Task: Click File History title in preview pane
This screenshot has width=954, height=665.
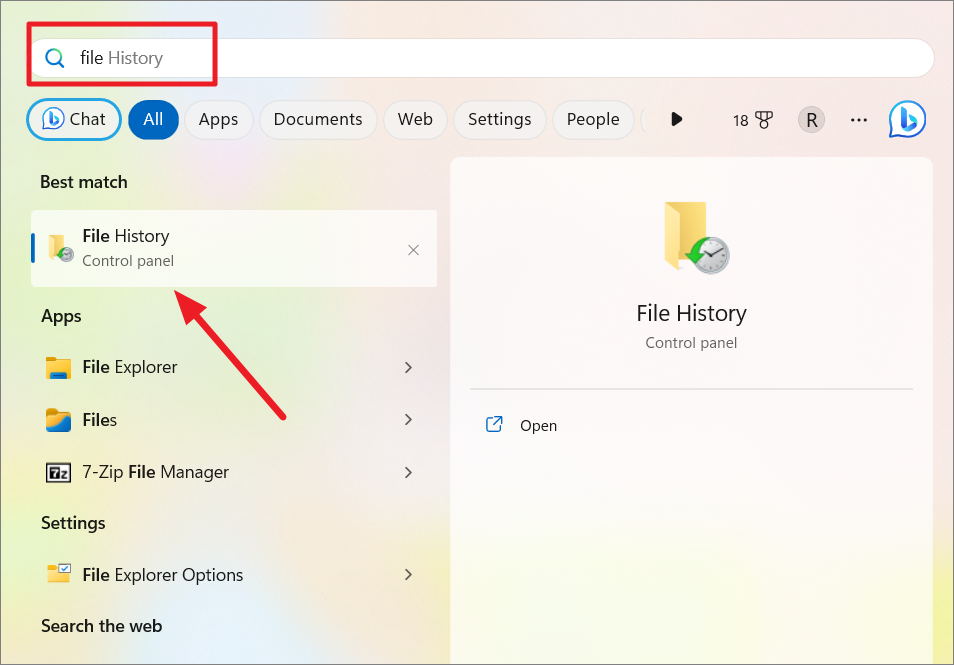Action: 691,313
